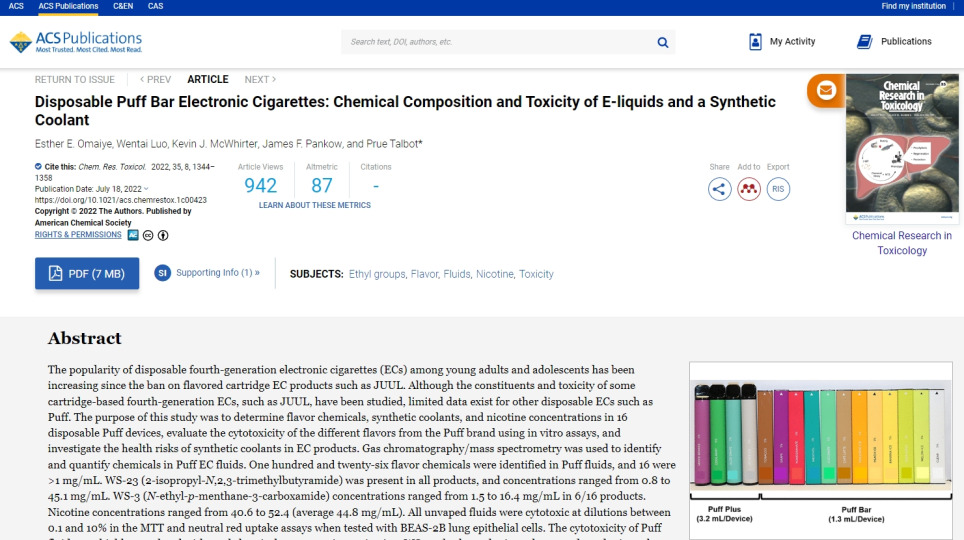Click the cite this checkmark icon

38,167
